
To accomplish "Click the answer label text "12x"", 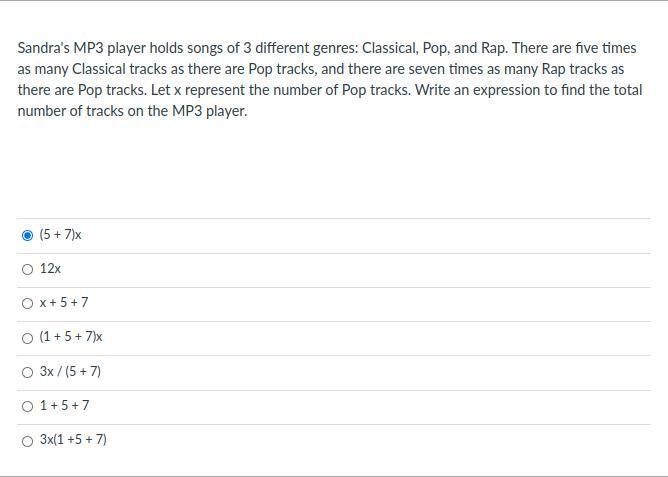I will point(50,269).
